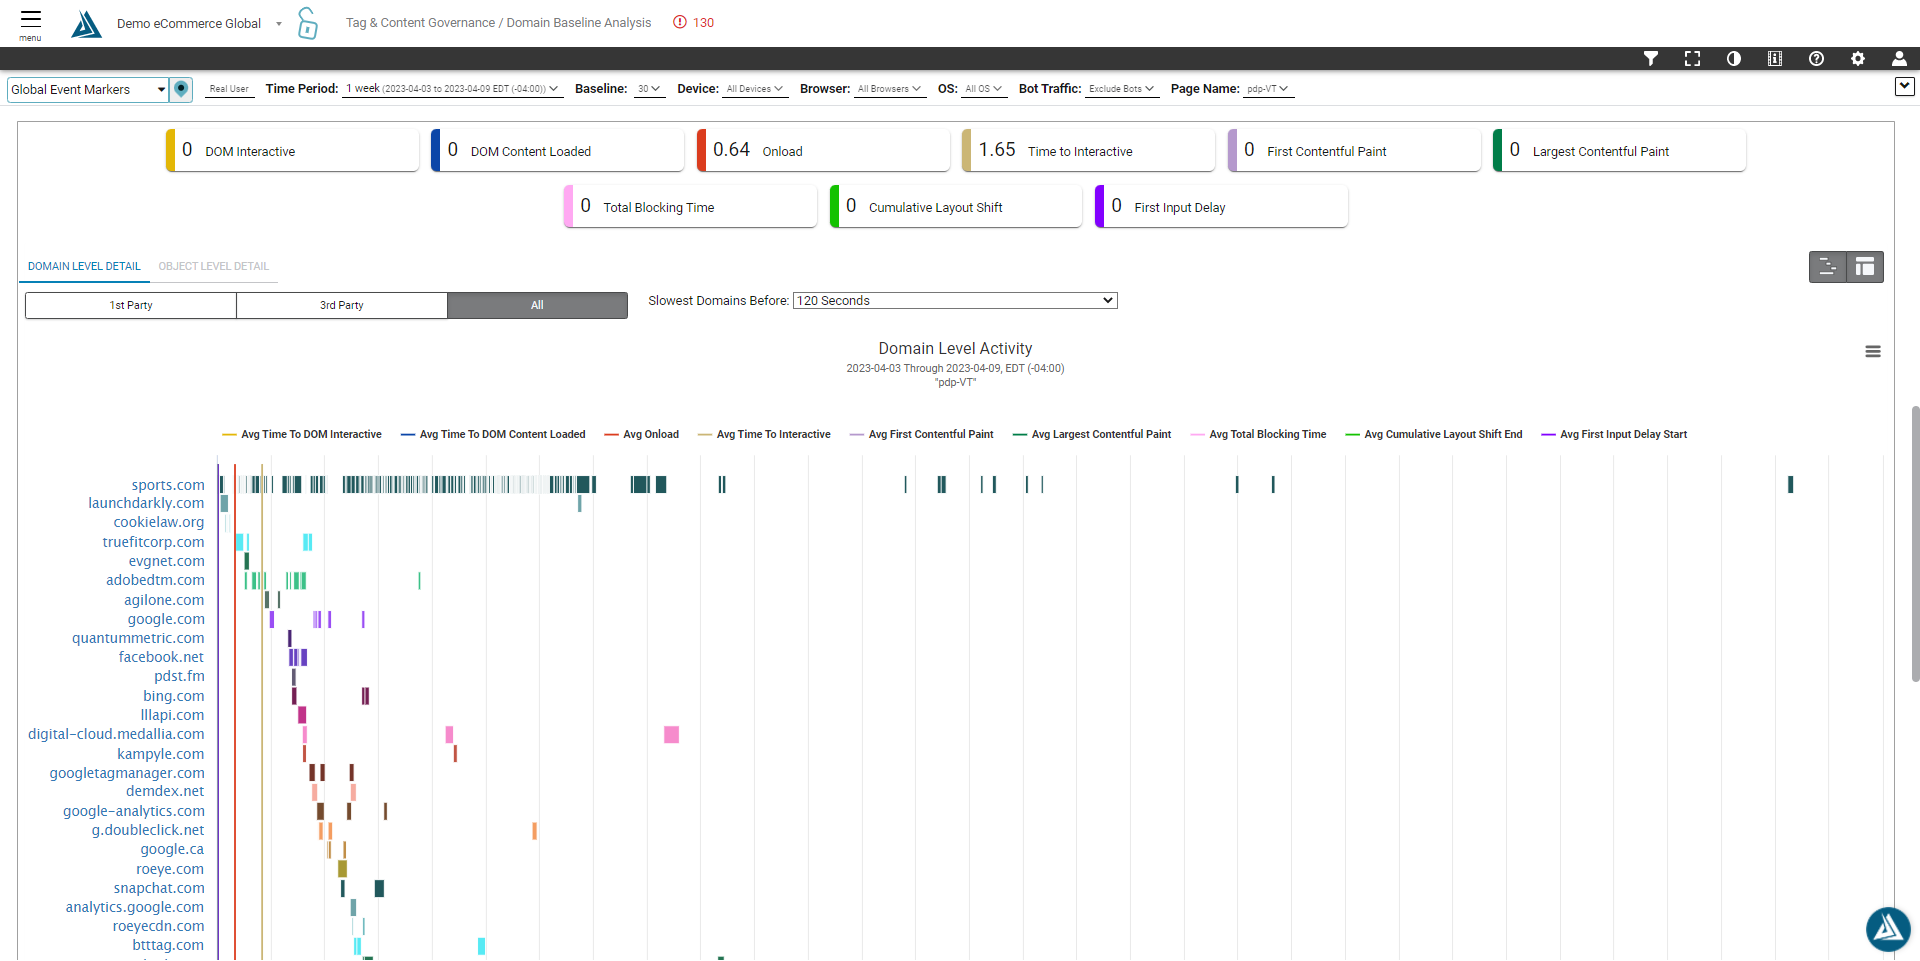Open the Baseline 30 dropdown

(x=649, y=89)
